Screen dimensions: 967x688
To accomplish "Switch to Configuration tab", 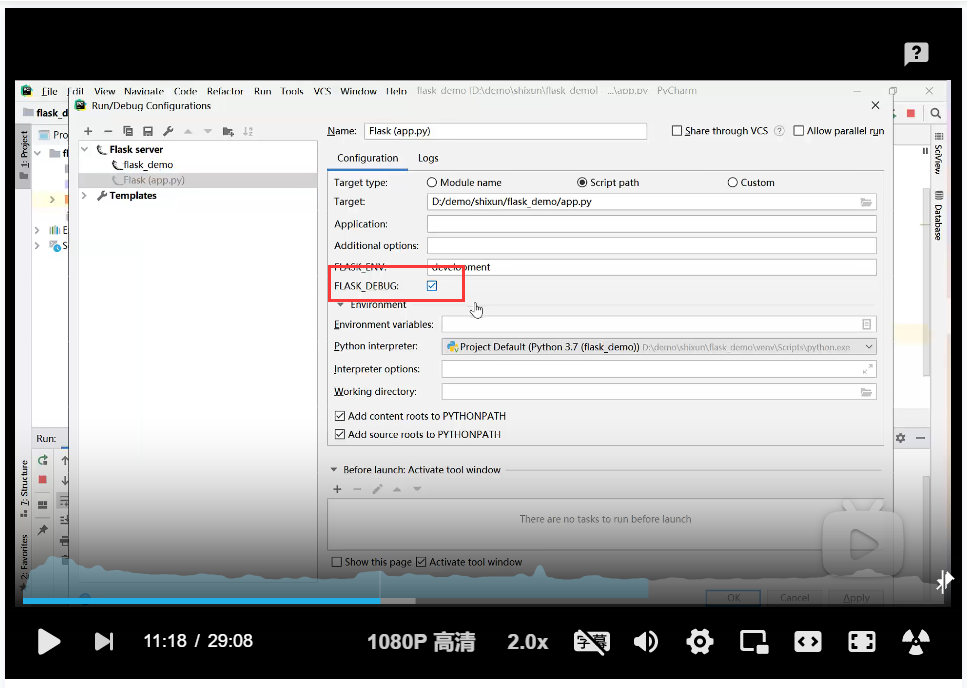I will coord(368,158).
